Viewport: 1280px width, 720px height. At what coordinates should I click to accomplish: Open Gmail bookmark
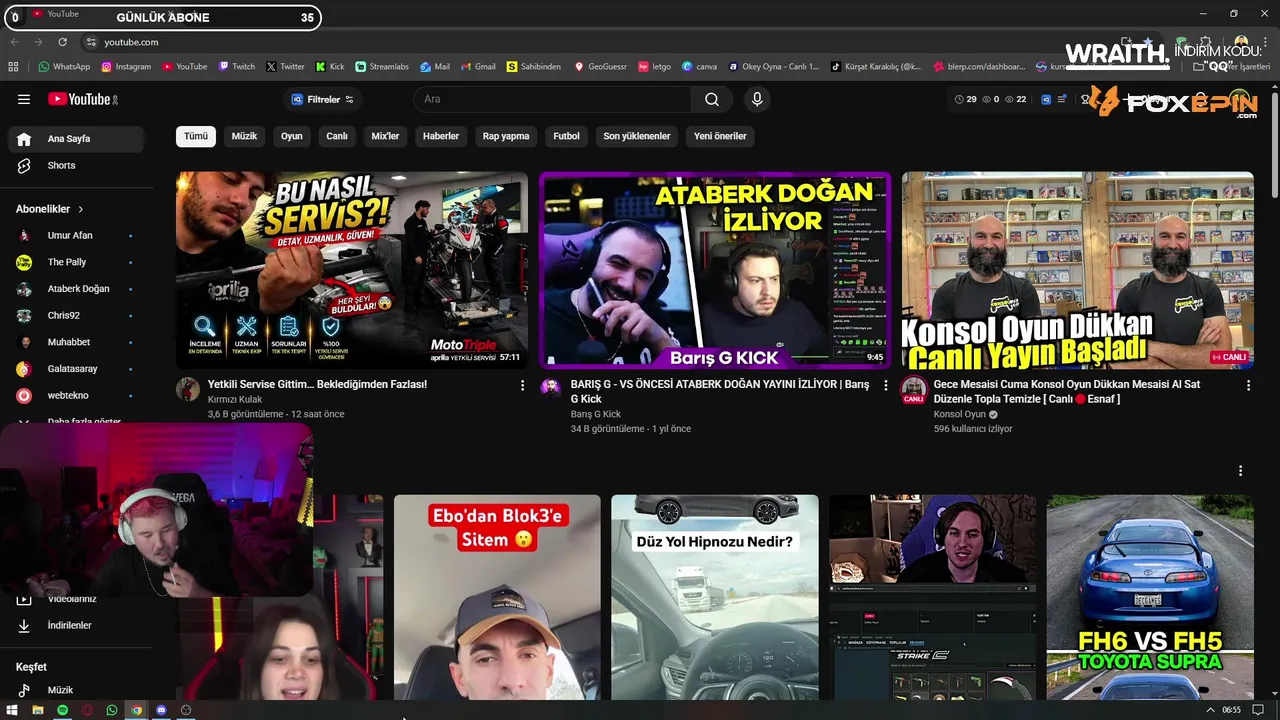pyautogui.click(x=478, y=67)
